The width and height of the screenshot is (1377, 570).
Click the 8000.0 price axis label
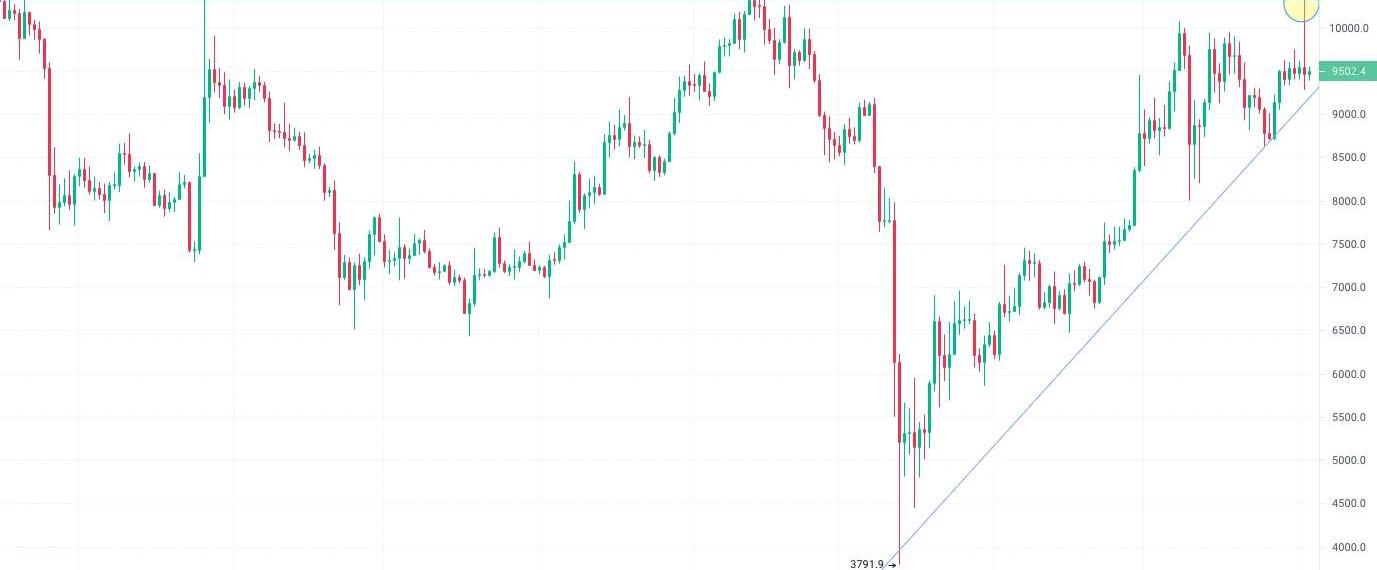[x=1348, y=201]
